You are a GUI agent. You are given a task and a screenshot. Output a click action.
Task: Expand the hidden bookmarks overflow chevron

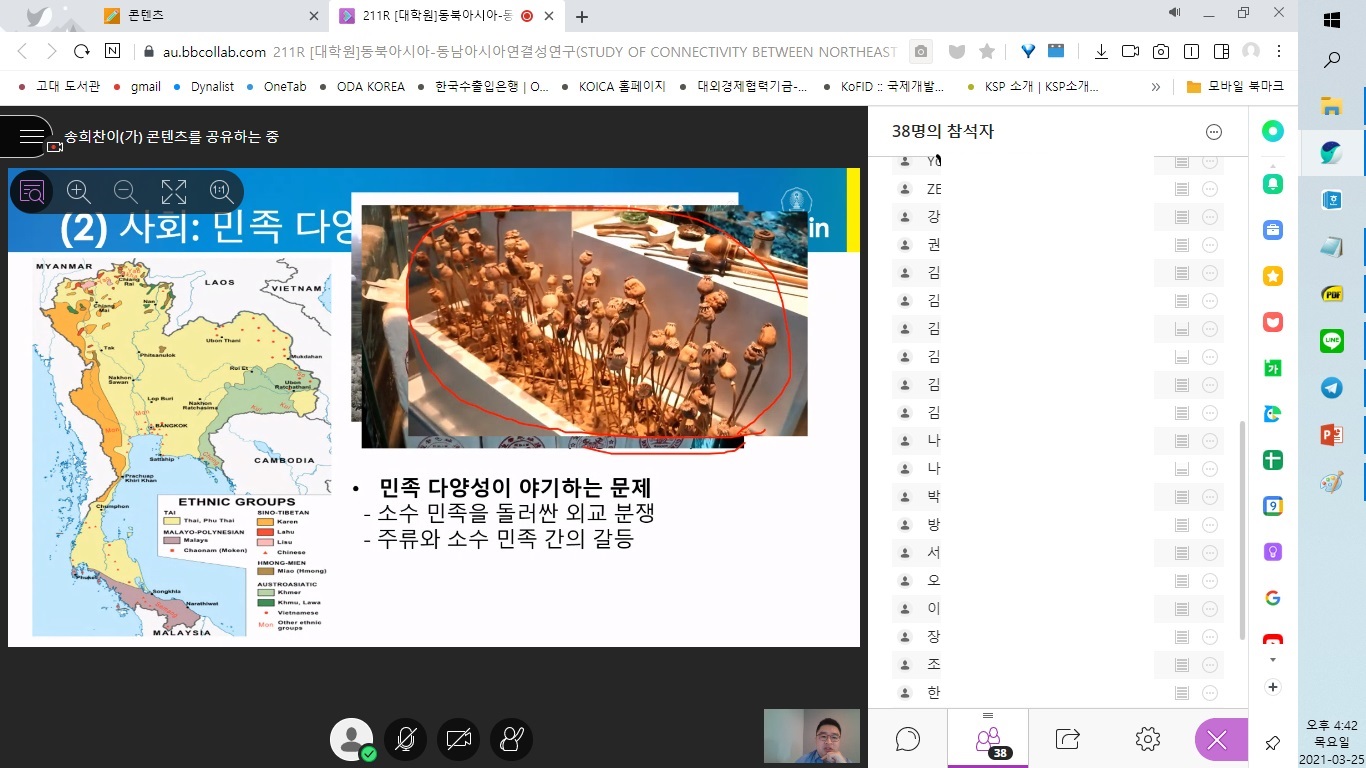(x=1156, y=87)
